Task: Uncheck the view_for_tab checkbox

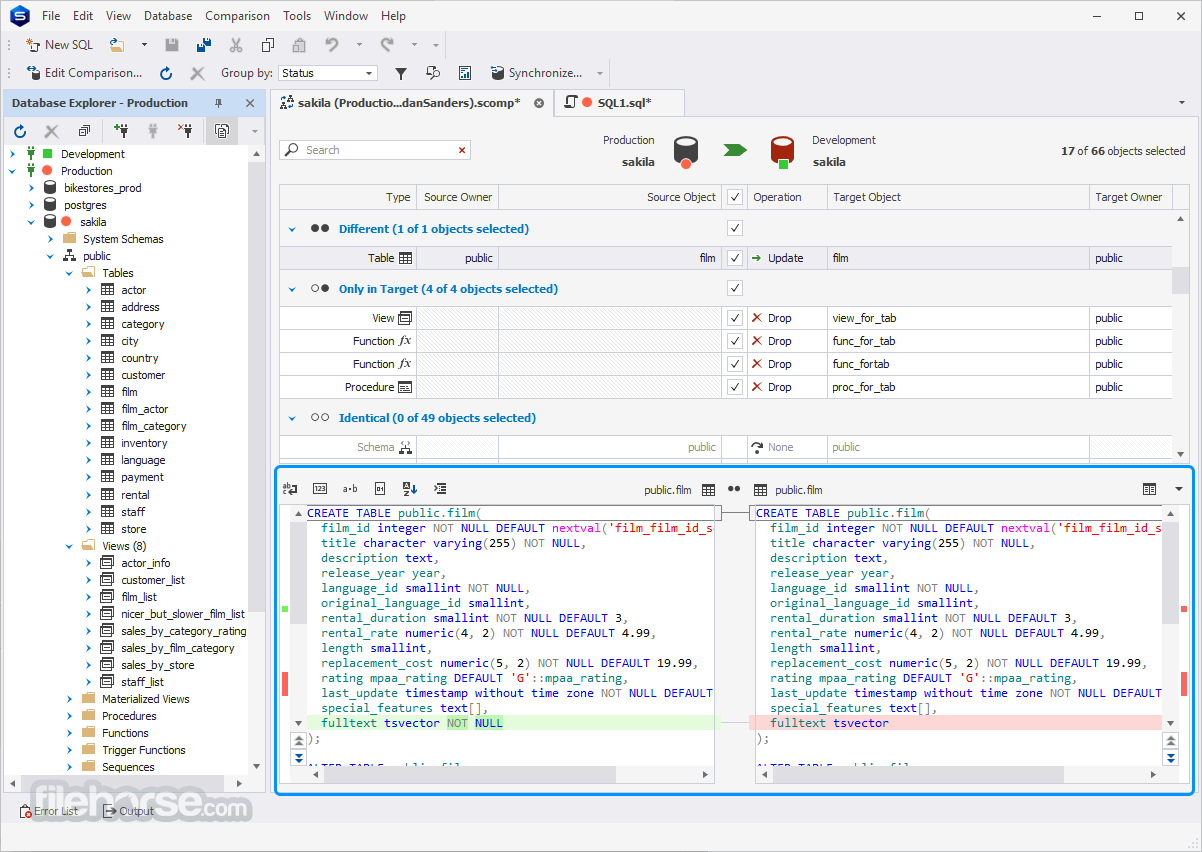Action: [x=735, y=318]
